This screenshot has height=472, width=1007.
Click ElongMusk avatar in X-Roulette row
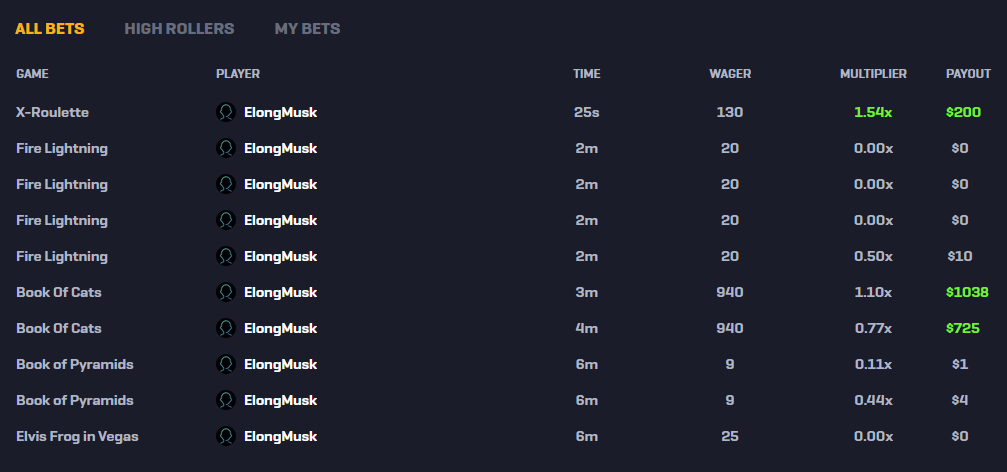click(226, 112)
